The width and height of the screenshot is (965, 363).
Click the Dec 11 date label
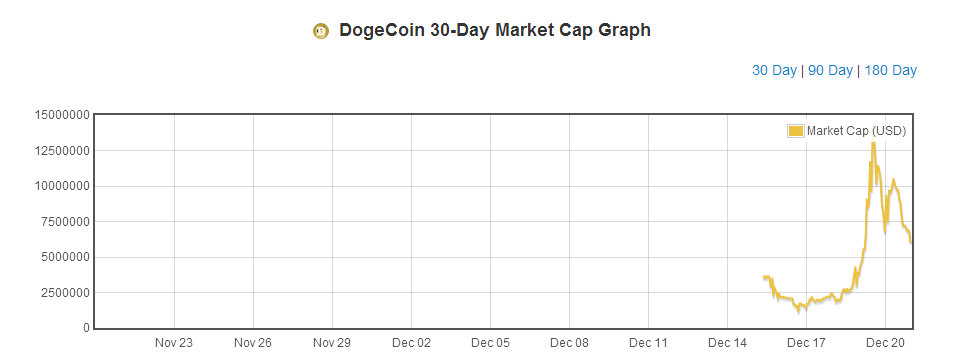point(648,343)
